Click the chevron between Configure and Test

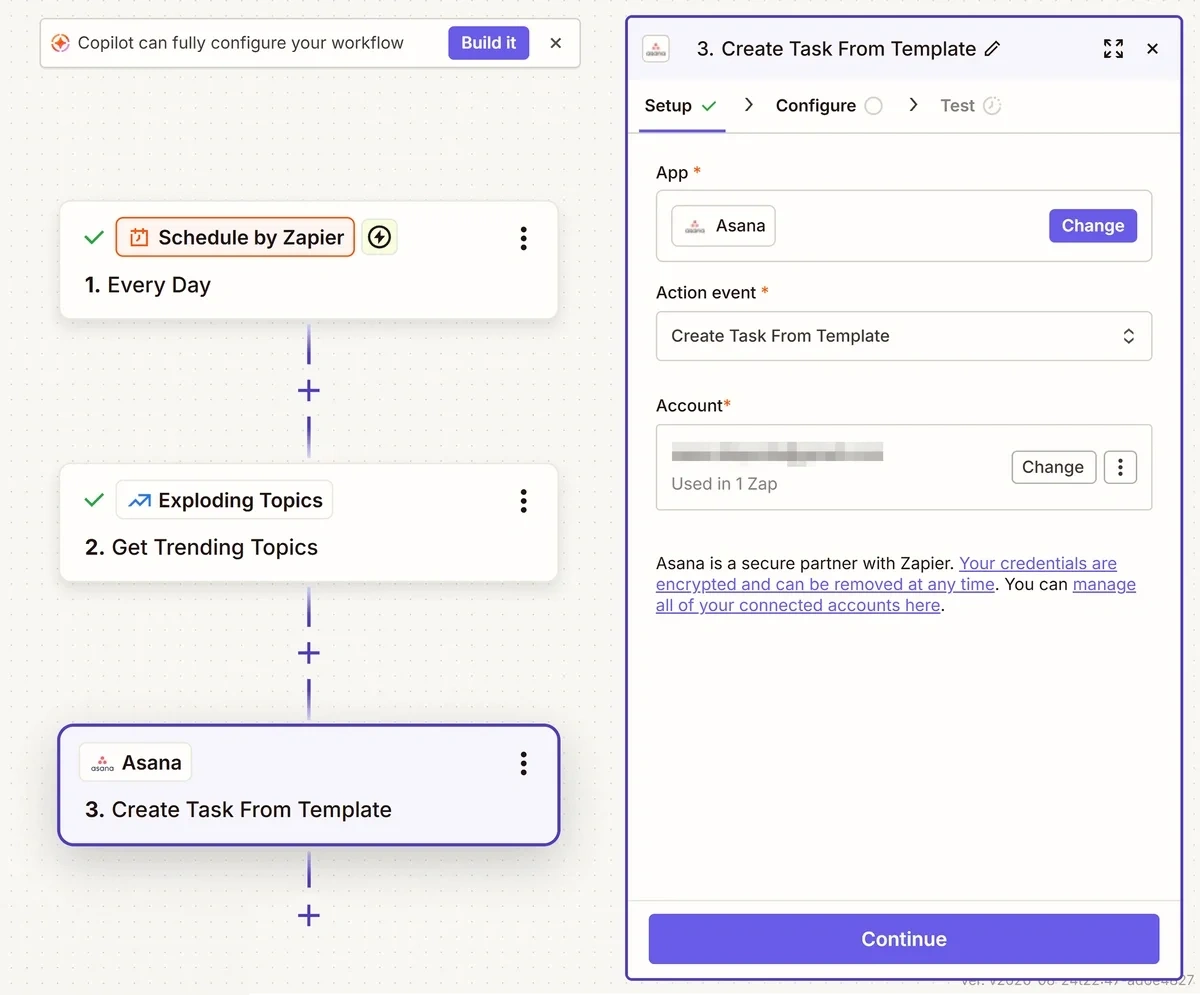click(x=913, y=105)
